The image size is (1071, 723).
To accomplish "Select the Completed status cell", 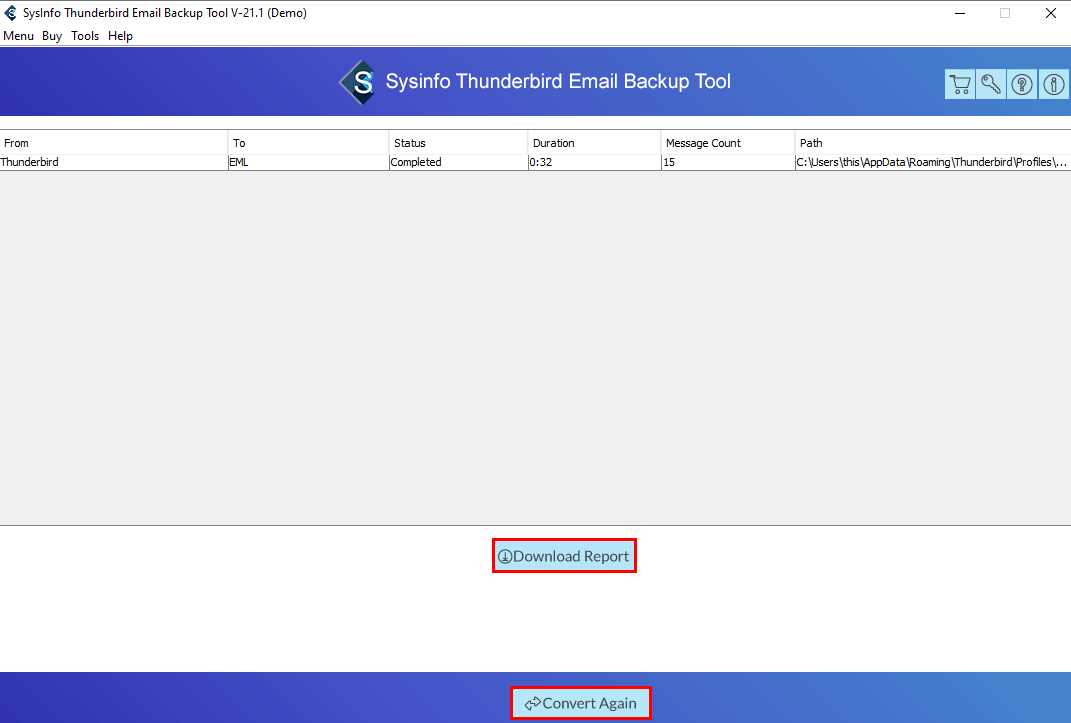I will click(458, 162).
